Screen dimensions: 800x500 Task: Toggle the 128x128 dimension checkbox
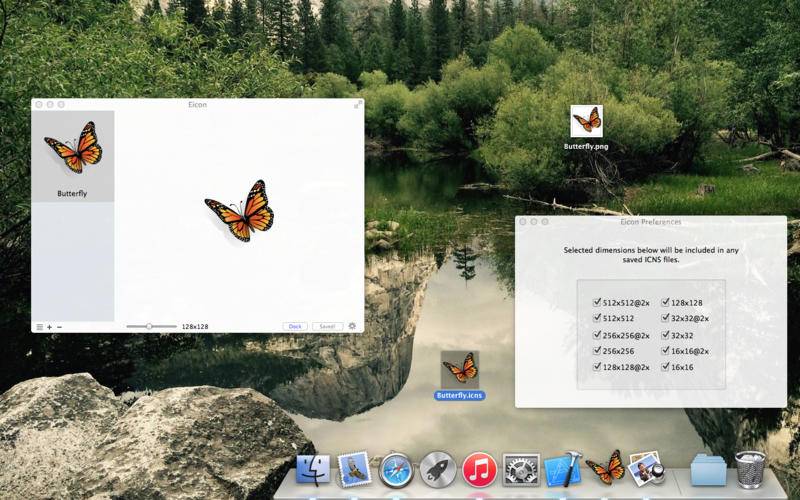tap(665, 302)
